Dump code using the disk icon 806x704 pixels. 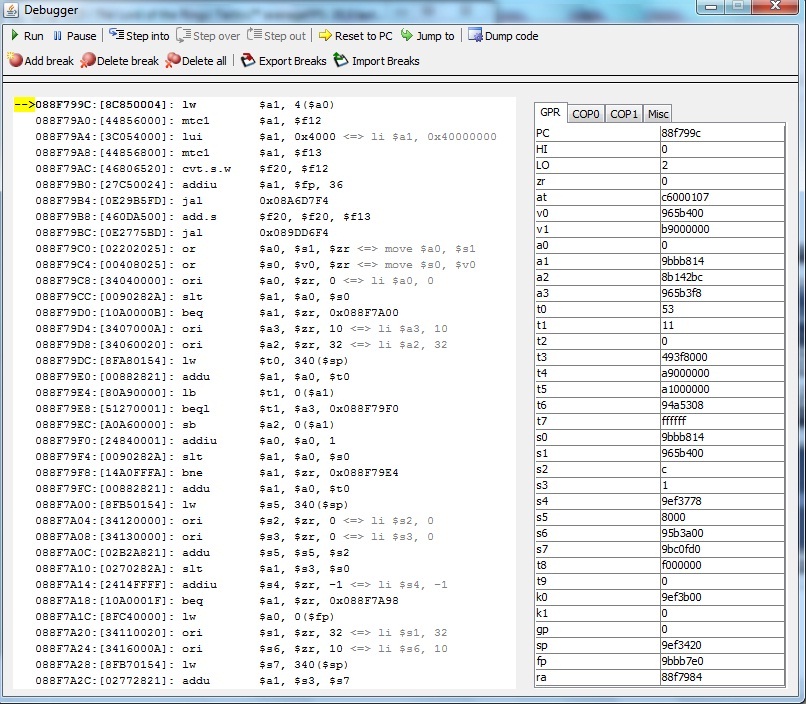[x=503, y=36]
